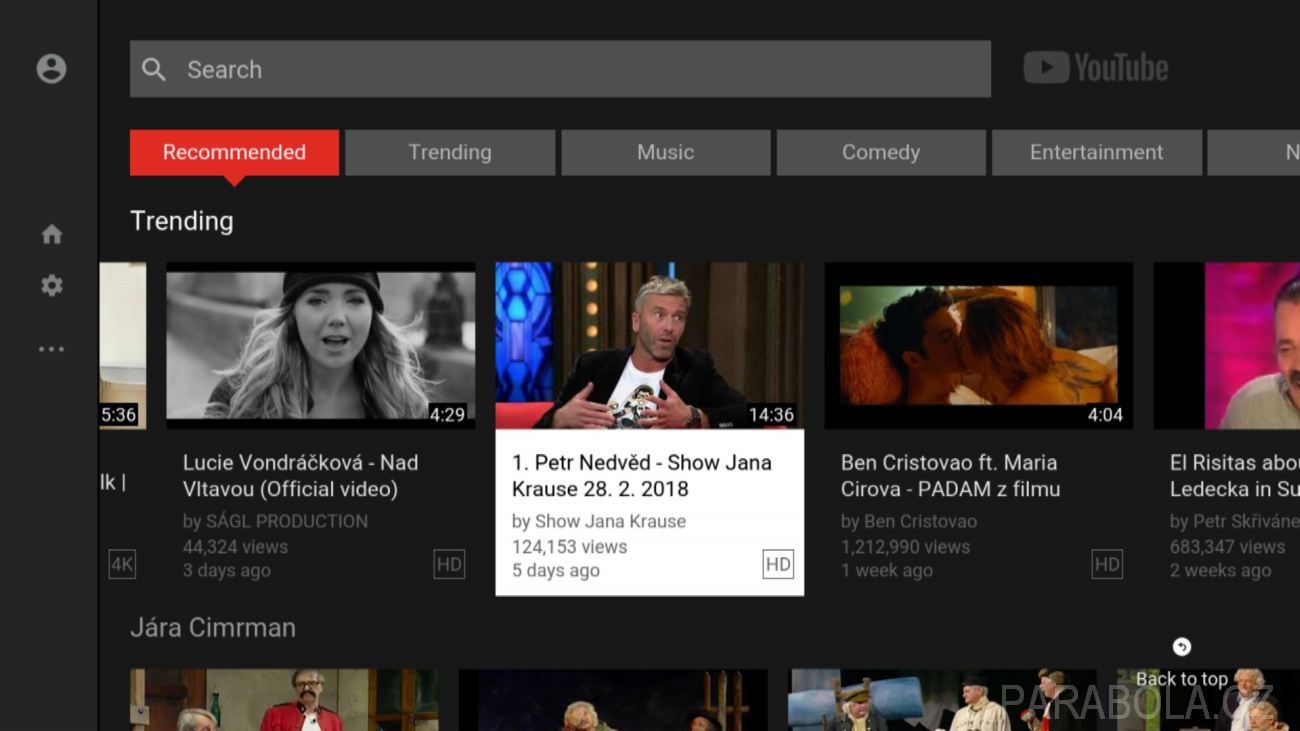Image resolution: width=1300 pixels, height=731 pixels.
Task: Click '5 days ago' text
Action: 556,571
